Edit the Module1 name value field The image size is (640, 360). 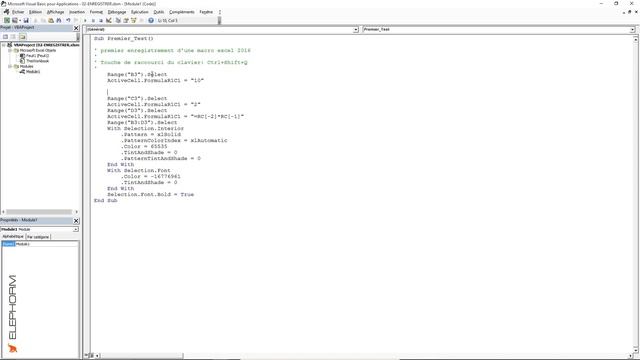pyautogui.click(x=46, y=244)
